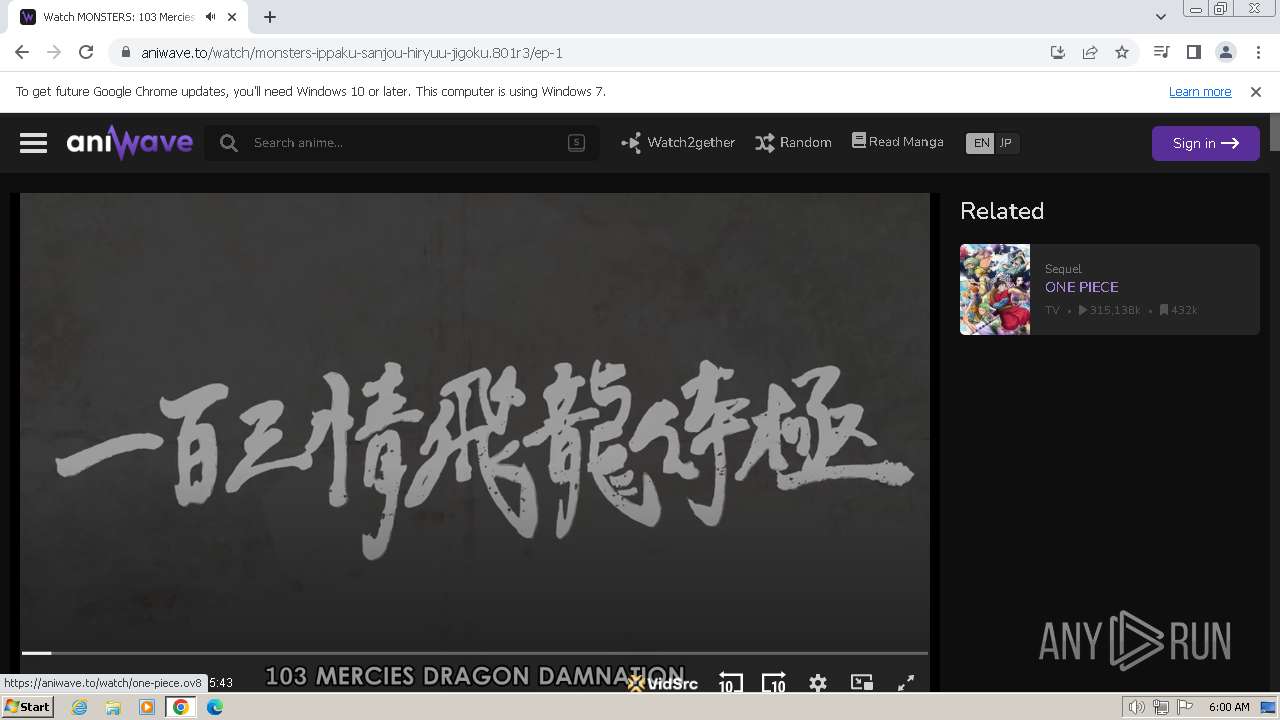Viewport: 1280px width, 720px height.
Task: Launch Microsoft Edge from taskbar
Action: (x=215, y=707)
